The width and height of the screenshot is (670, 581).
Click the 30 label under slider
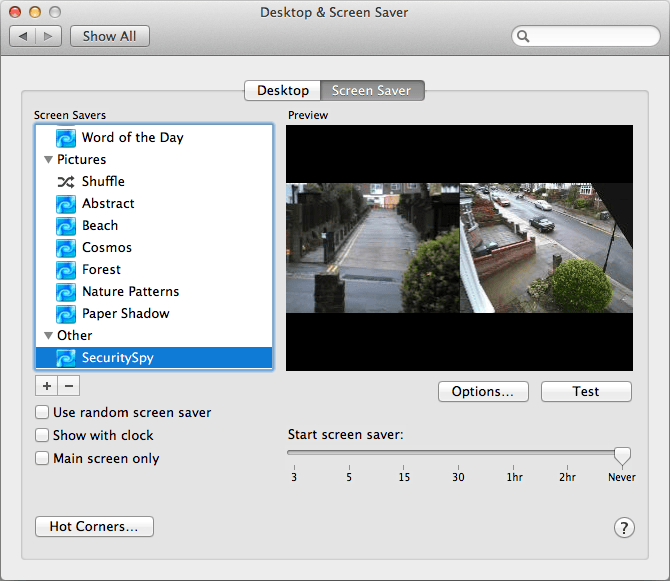click(458, 477)
